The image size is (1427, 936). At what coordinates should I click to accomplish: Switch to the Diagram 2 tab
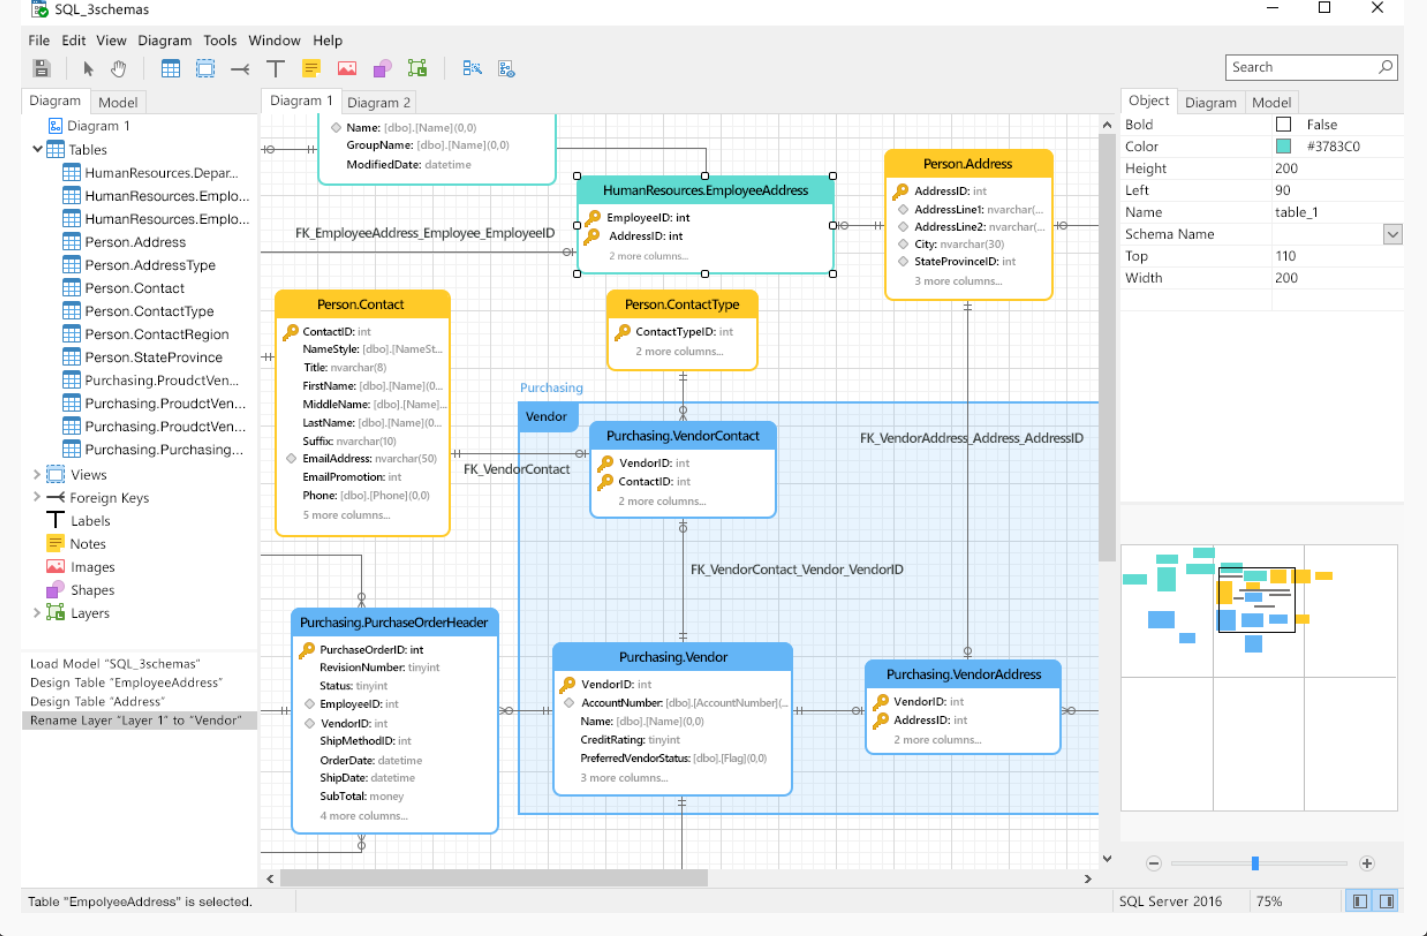click(x=378, y=102)
